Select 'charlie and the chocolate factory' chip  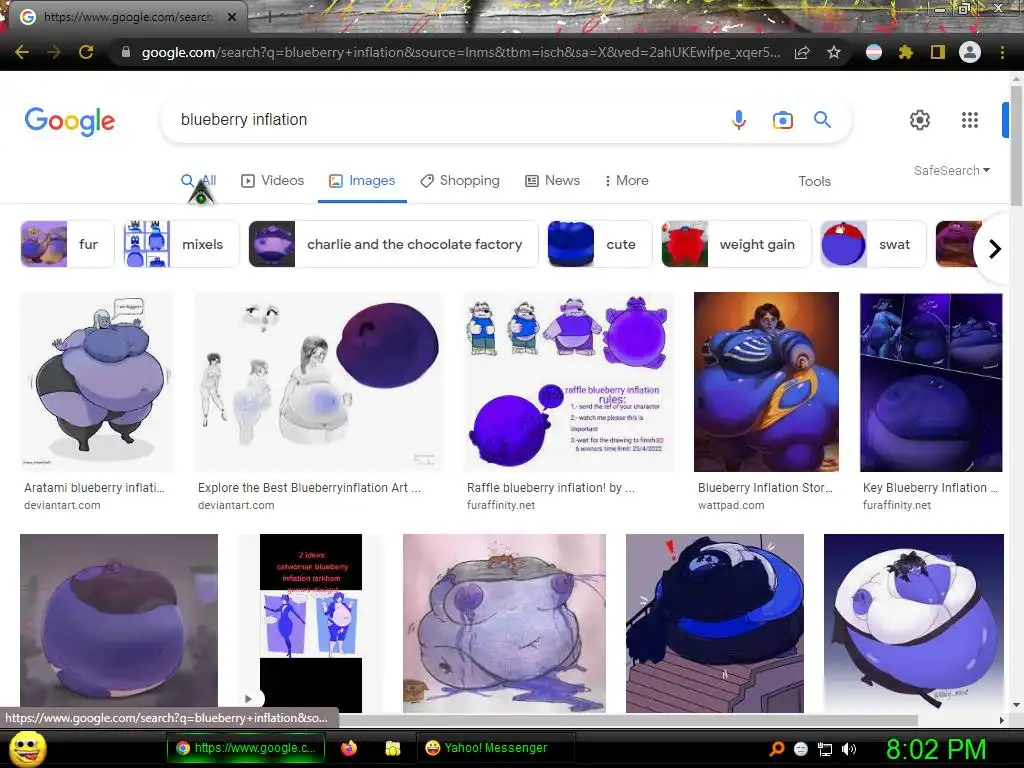tap(393, 244)
